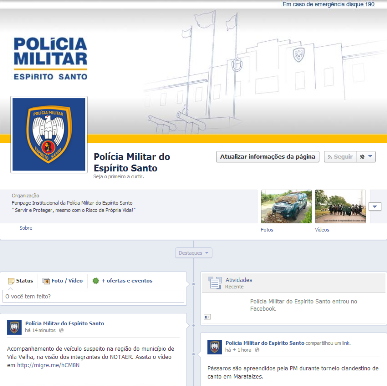Click the Foto / Vídeo camera icon
The width and height of the screenshot is (387, 386).
[x=46, y=281]
